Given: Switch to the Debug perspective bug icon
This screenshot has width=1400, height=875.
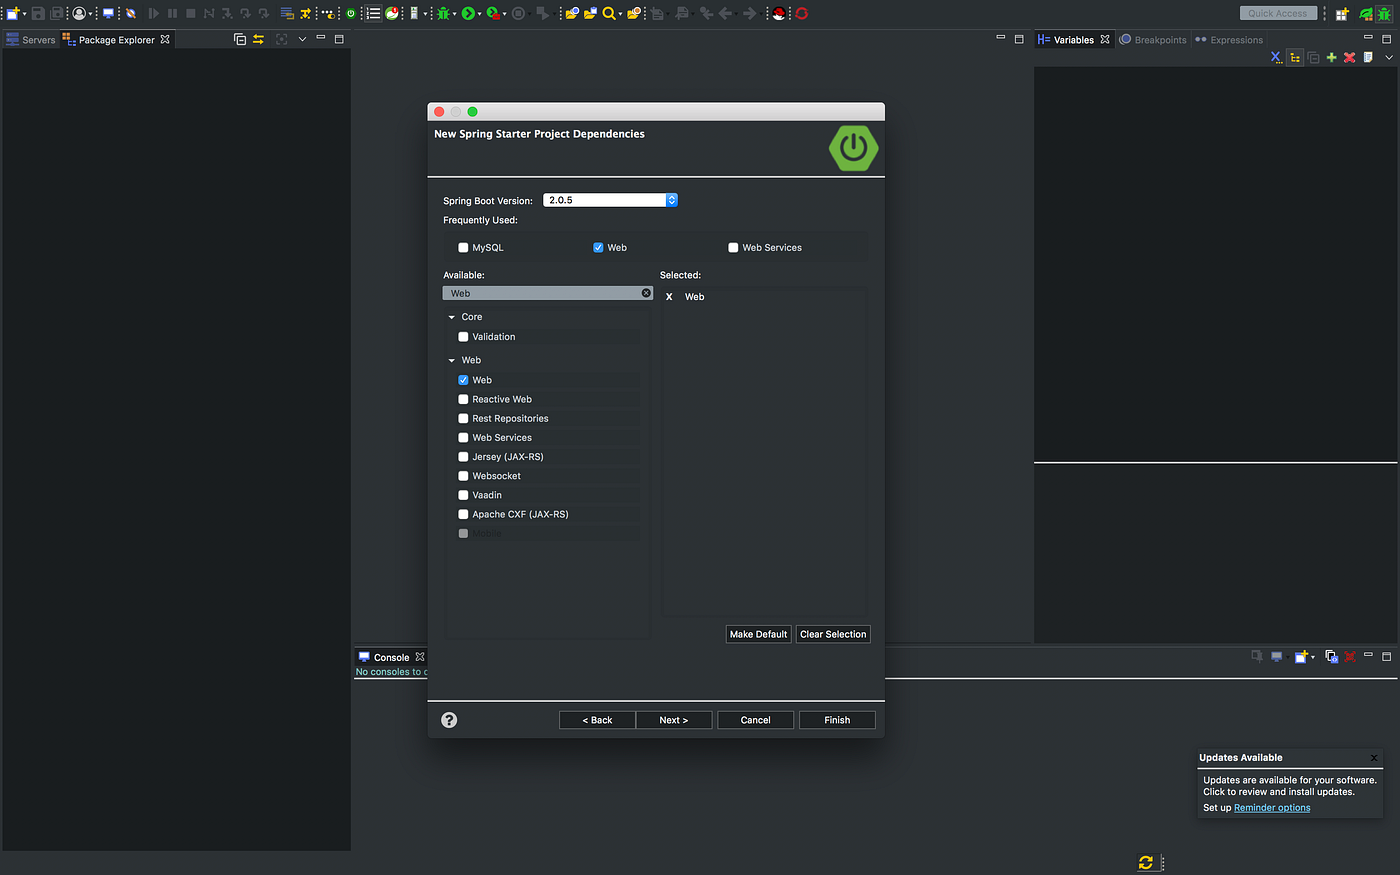Looking at the screenshot, I should (1384, 13).
